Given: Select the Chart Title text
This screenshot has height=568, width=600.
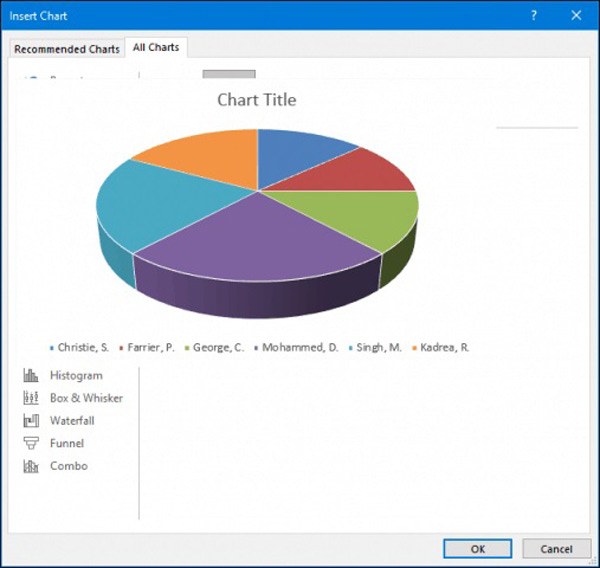Looking at the screenshot, I should 257,100.
